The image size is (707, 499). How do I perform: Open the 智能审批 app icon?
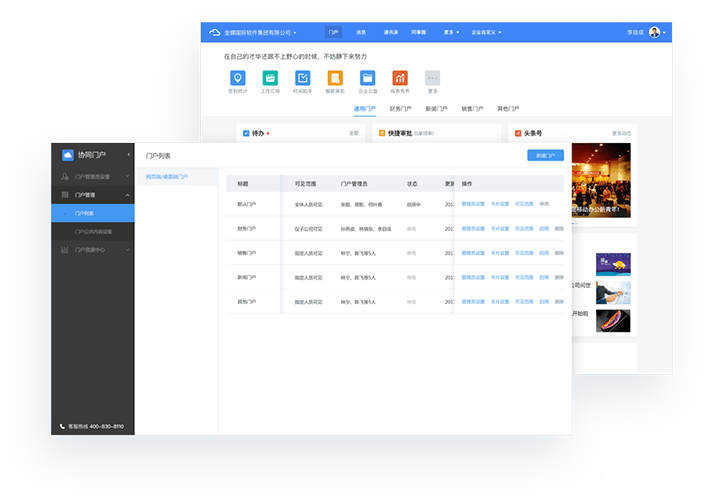coord(334,78)
